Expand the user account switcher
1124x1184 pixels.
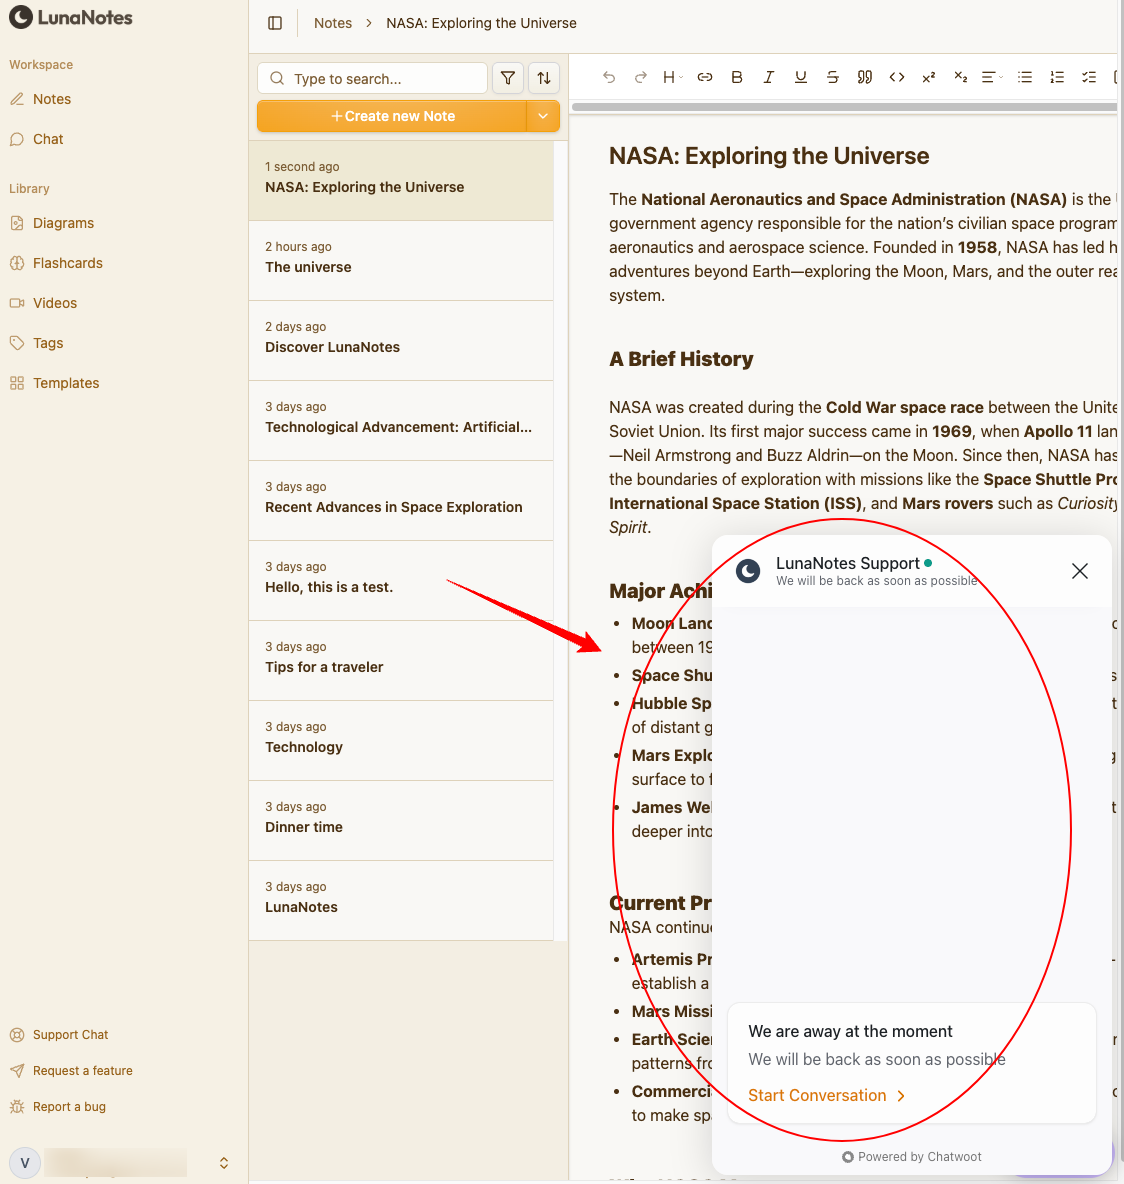224,1162
